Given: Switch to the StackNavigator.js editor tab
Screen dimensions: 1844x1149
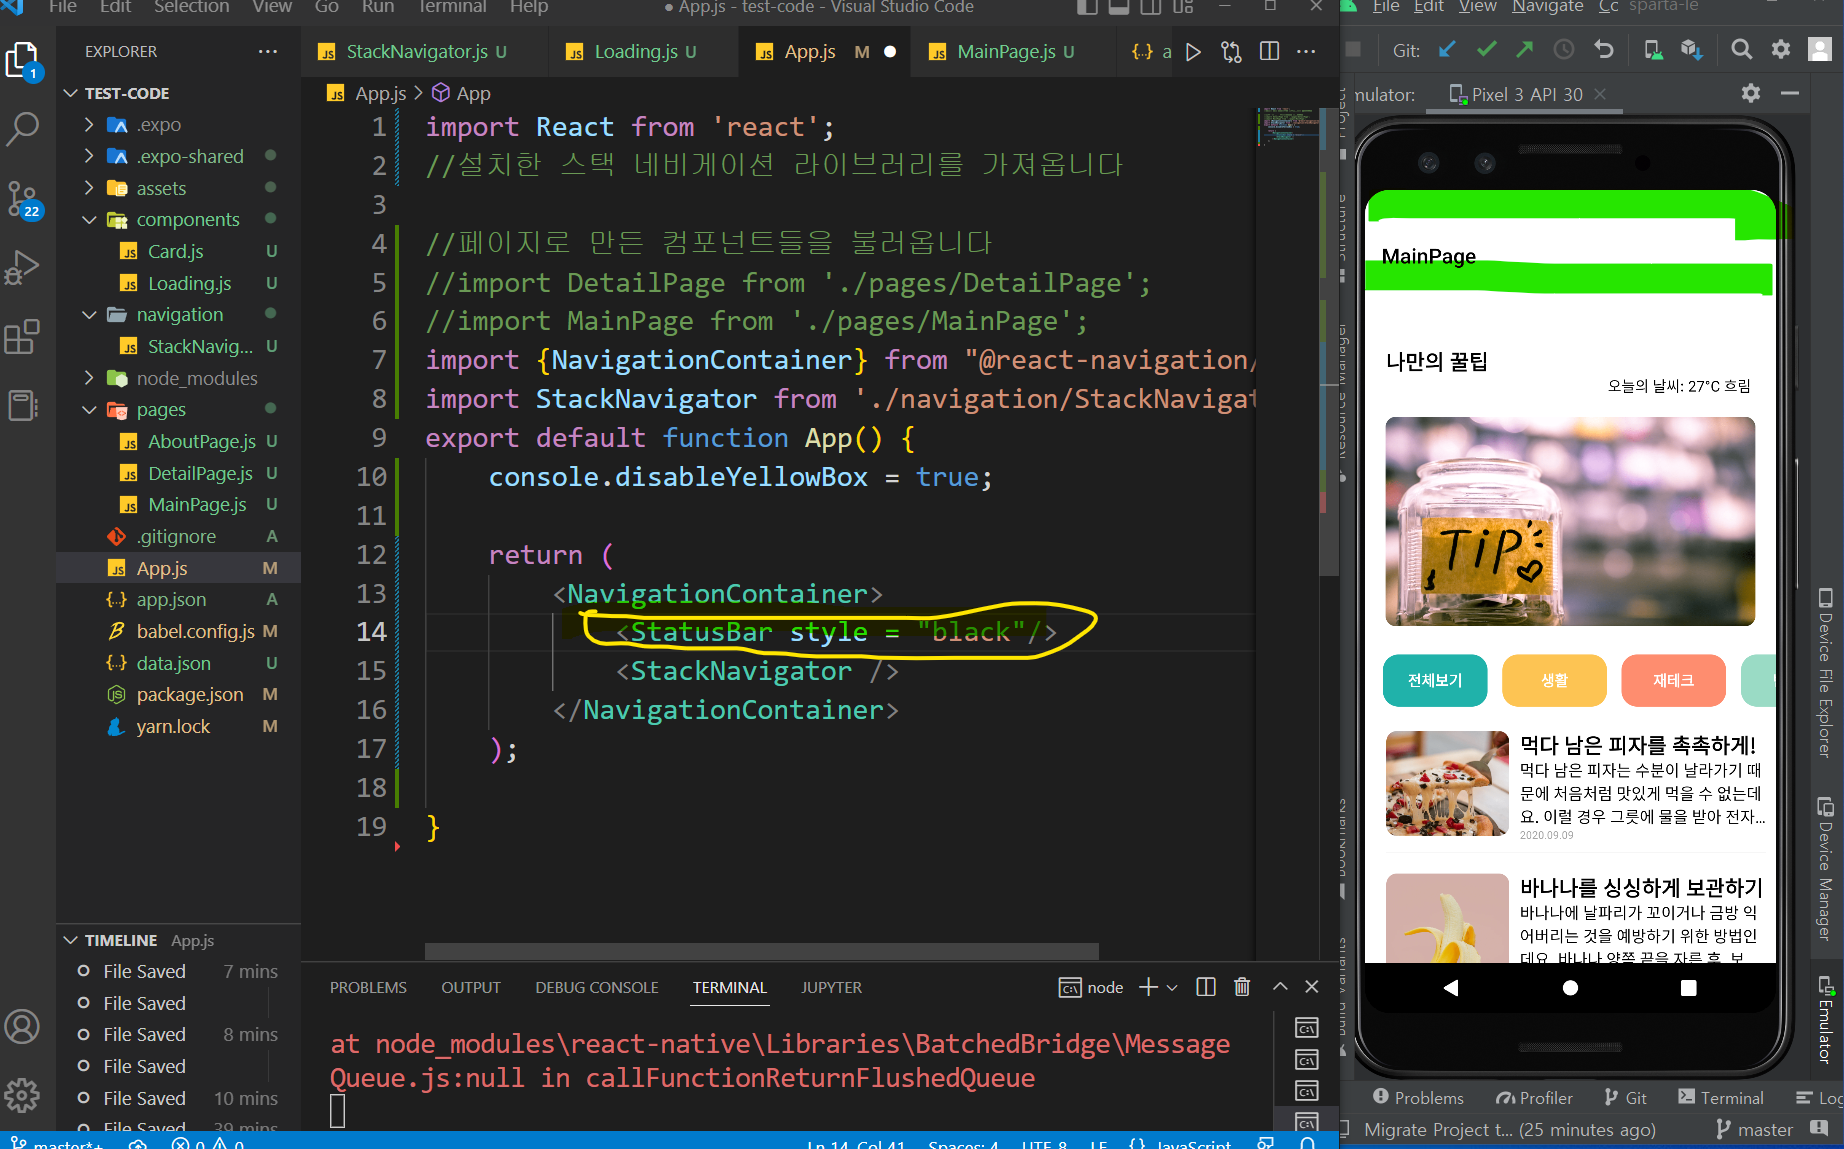Looking at the screenshot, I should [424, 51].
